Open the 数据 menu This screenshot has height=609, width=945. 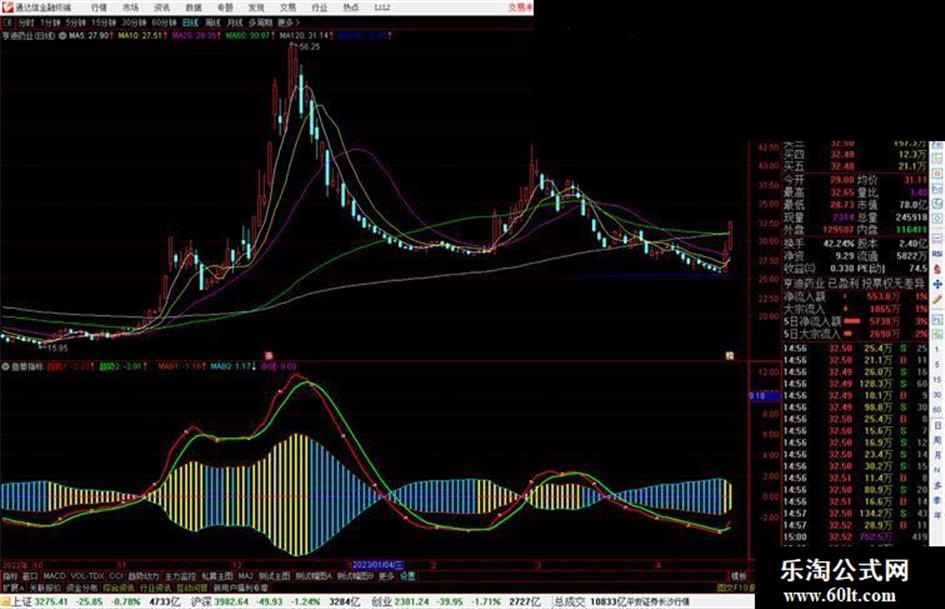193,7
